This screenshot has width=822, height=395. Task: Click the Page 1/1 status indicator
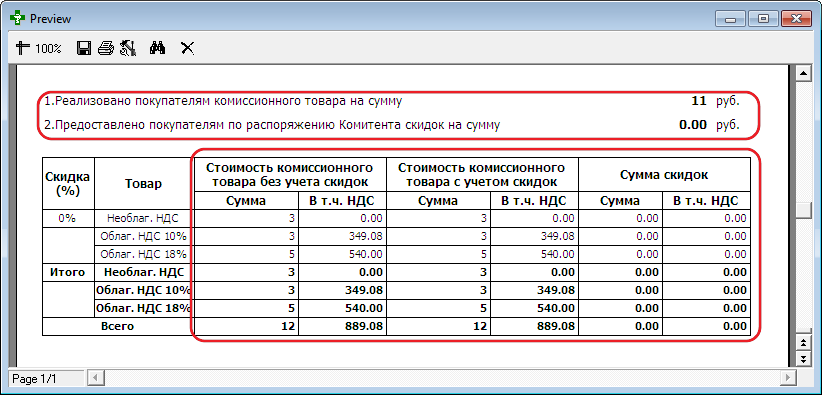click(x=46, y=378)
